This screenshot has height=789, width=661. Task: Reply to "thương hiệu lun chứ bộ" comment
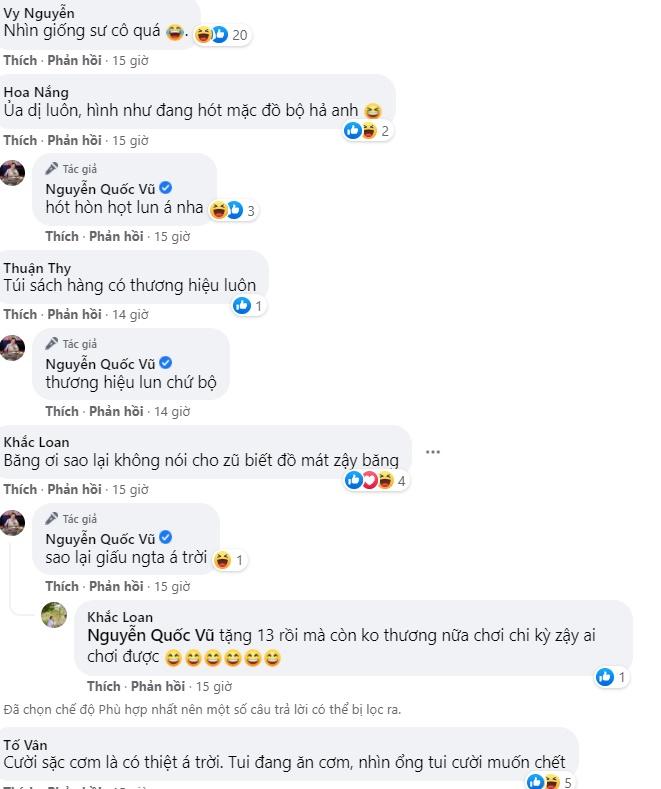click(116, 411)
